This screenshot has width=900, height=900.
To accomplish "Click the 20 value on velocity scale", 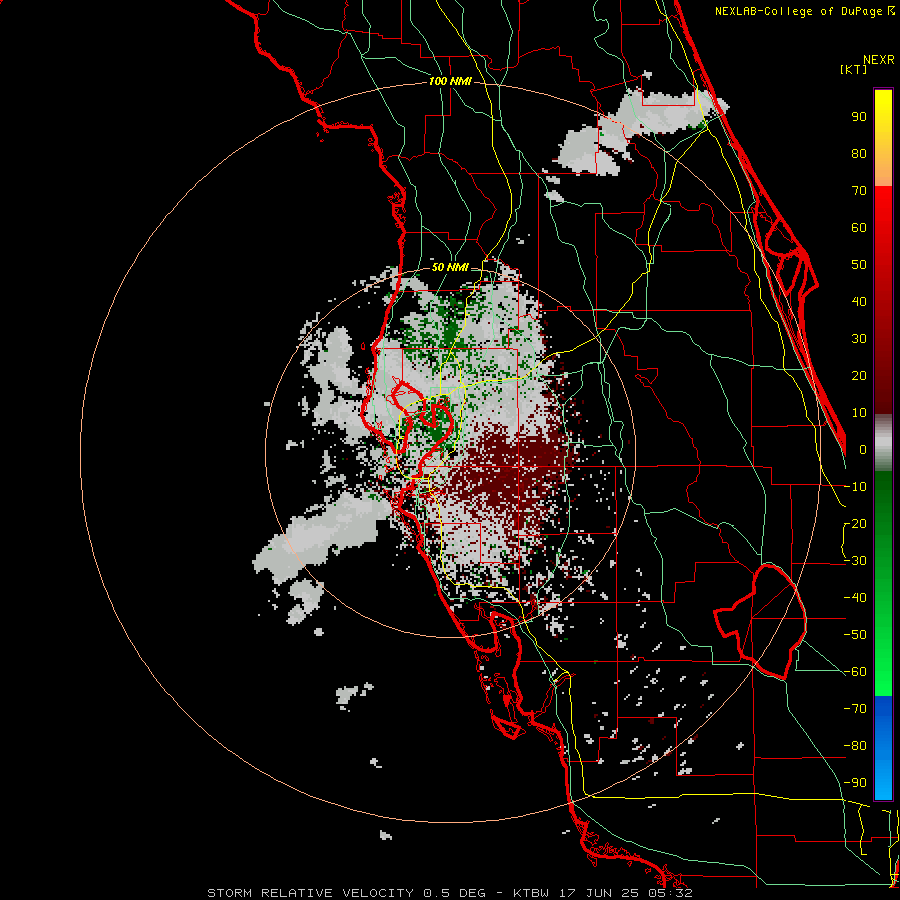I will tap(859, 376).
